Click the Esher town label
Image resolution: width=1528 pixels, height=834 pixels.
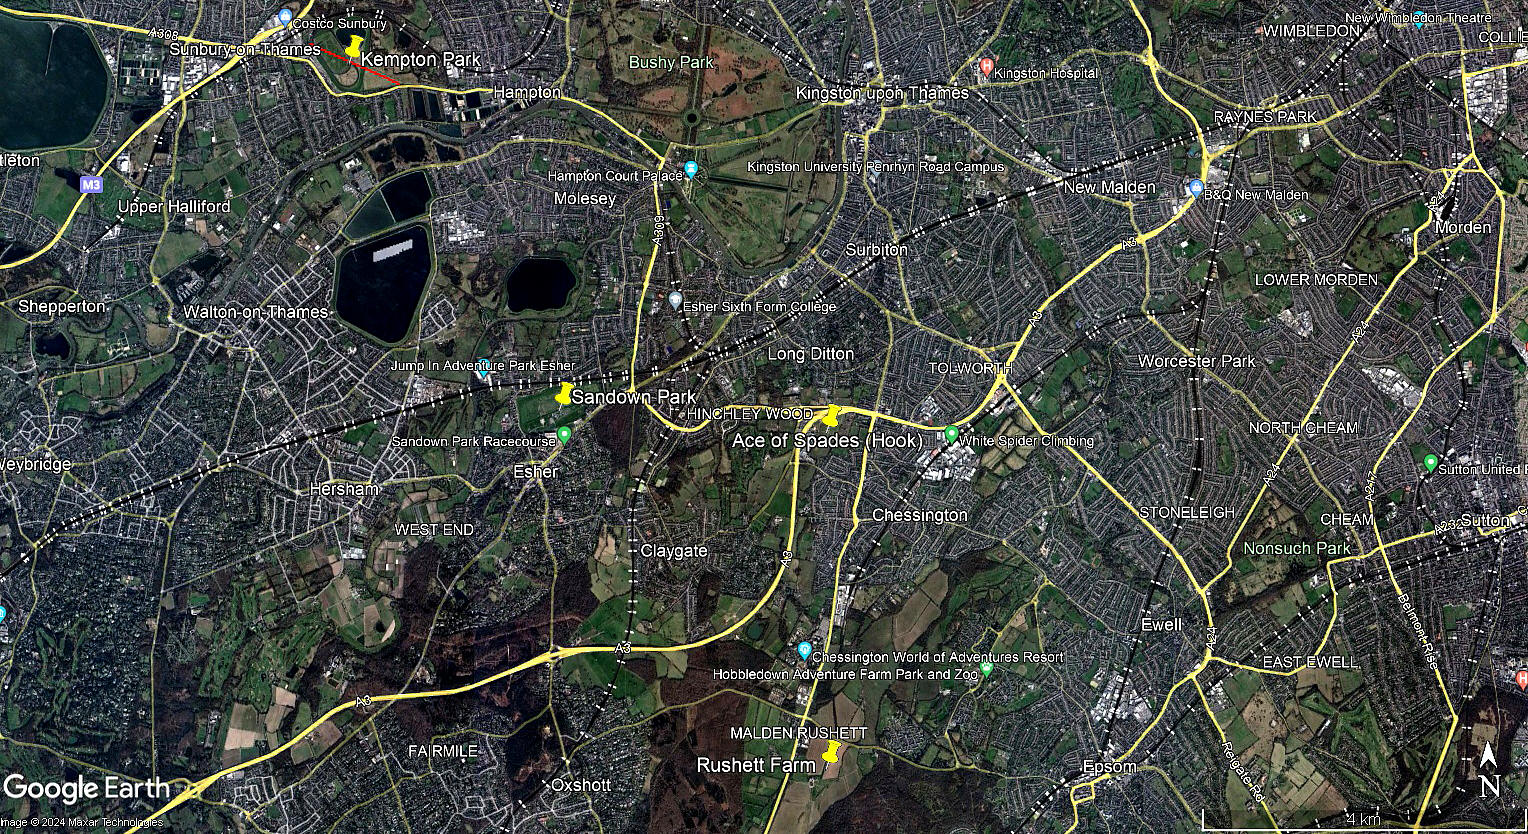[535, 472]
